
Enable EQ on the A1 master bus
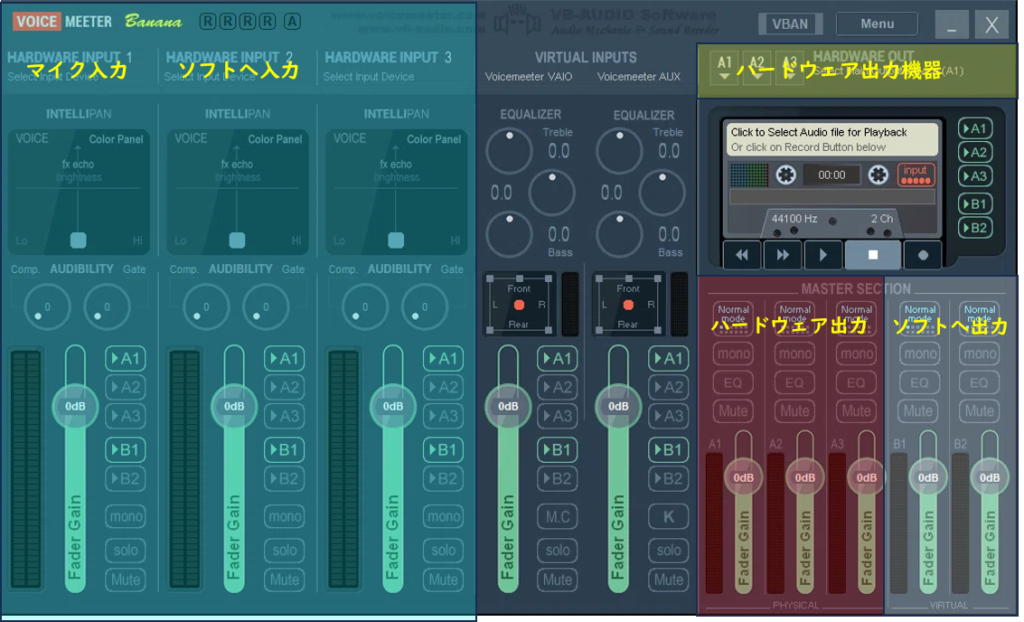(733, 382)
